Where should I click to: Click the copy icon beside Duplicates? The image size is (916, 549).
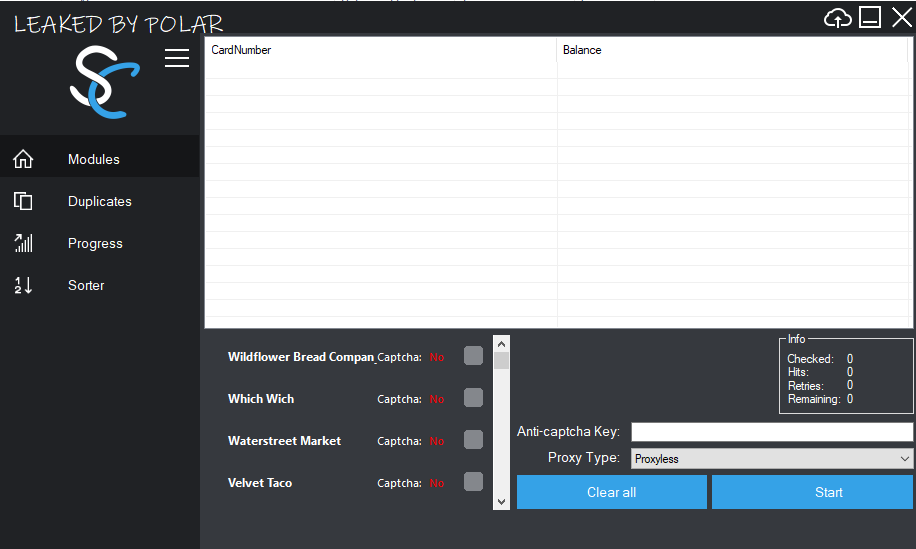[23, 201]
